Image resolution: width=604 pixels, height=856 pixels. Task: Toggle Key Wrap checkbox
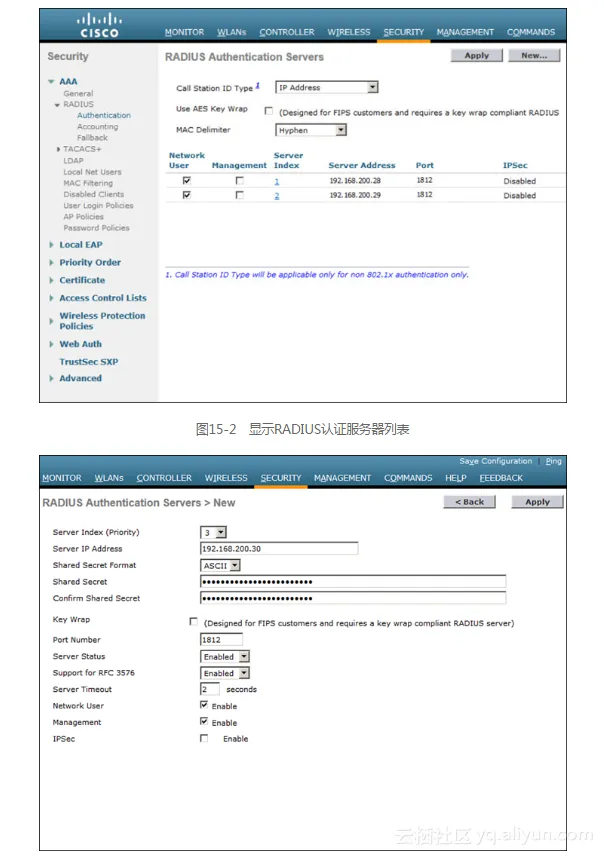pos(193,621)
